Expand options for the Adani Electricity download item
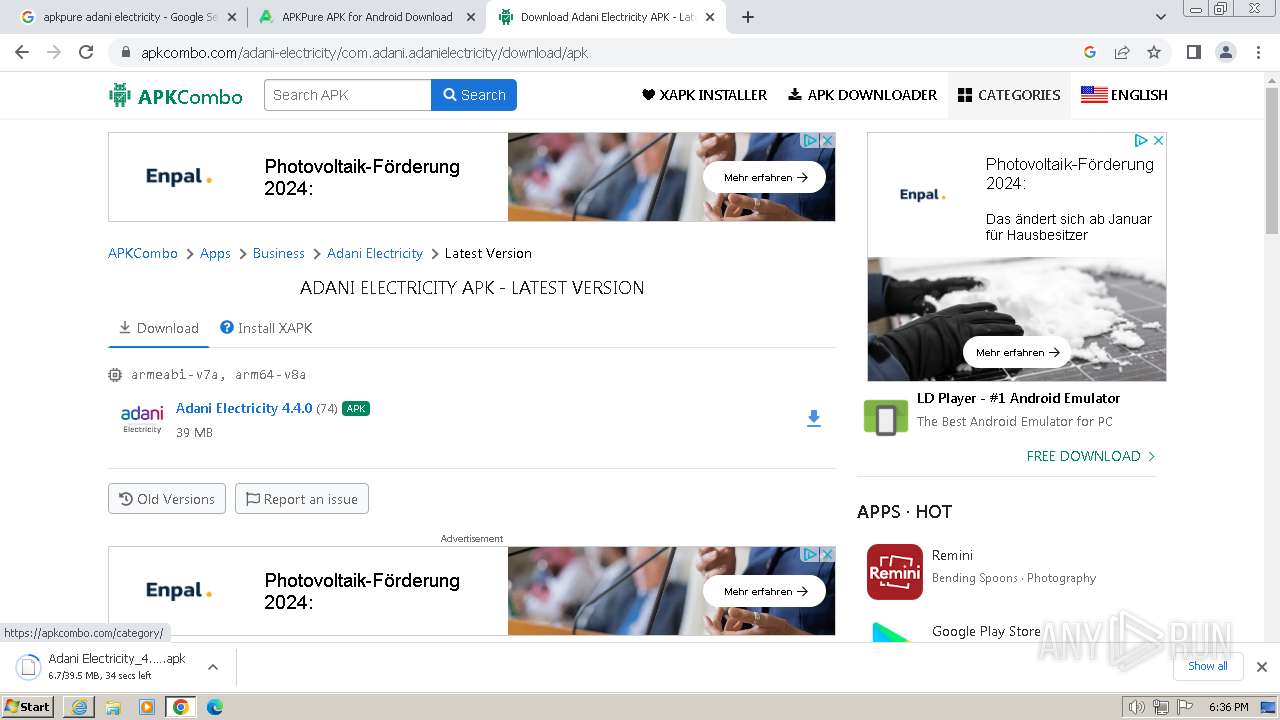This screenshot has height=720, width=1280. [213, 667]
